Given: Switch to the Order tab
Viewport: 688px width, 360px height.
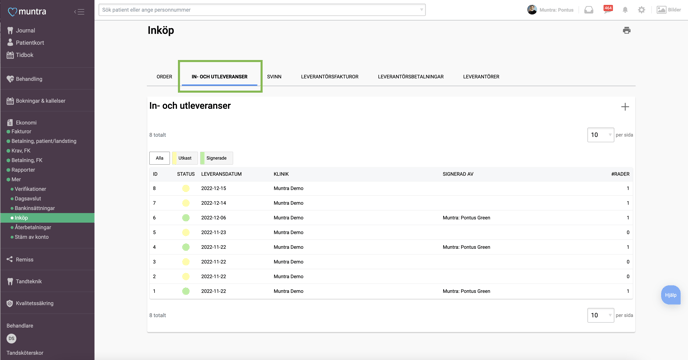Looking at the screenshot, I should pyautogui.click(x=165, y=76).
